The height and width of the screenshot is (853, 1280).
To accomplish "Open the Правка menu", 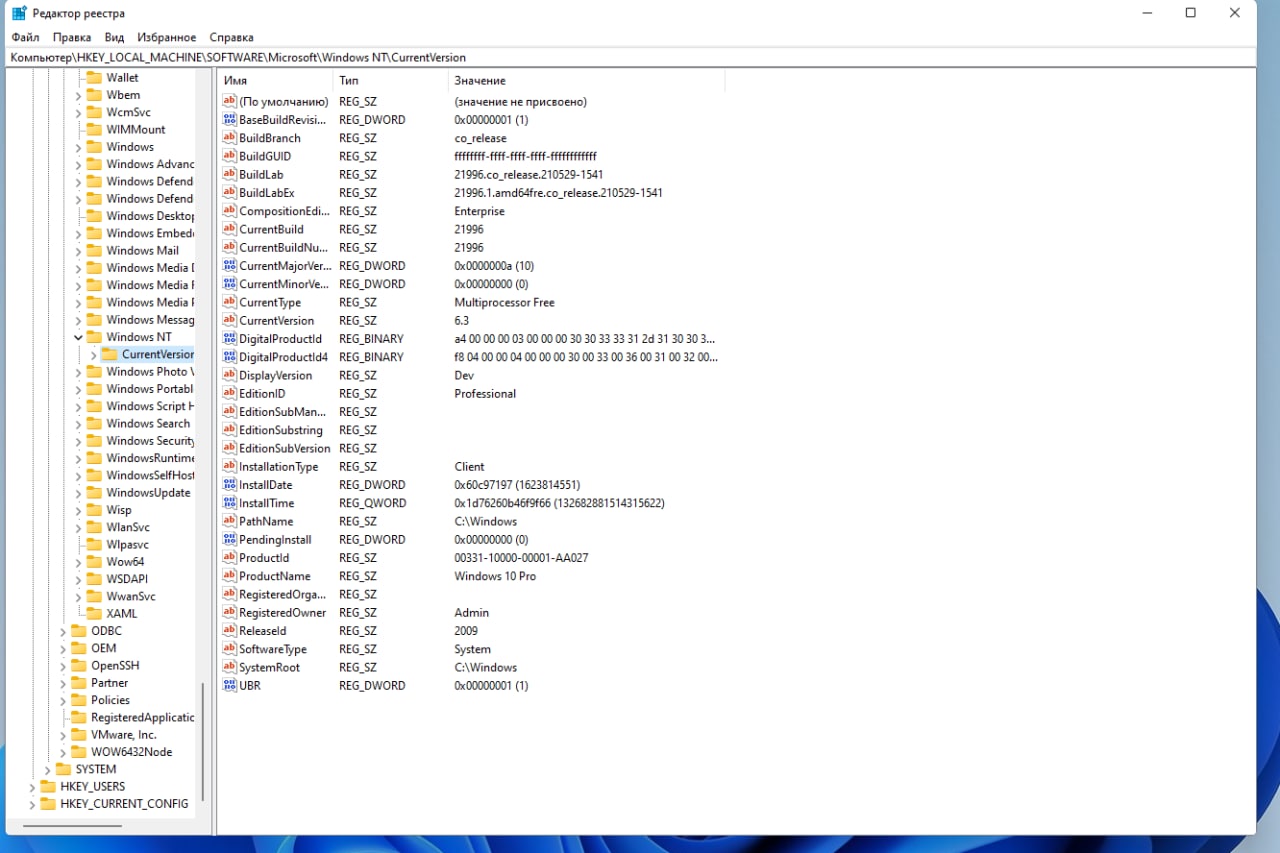I will [72, 37].
